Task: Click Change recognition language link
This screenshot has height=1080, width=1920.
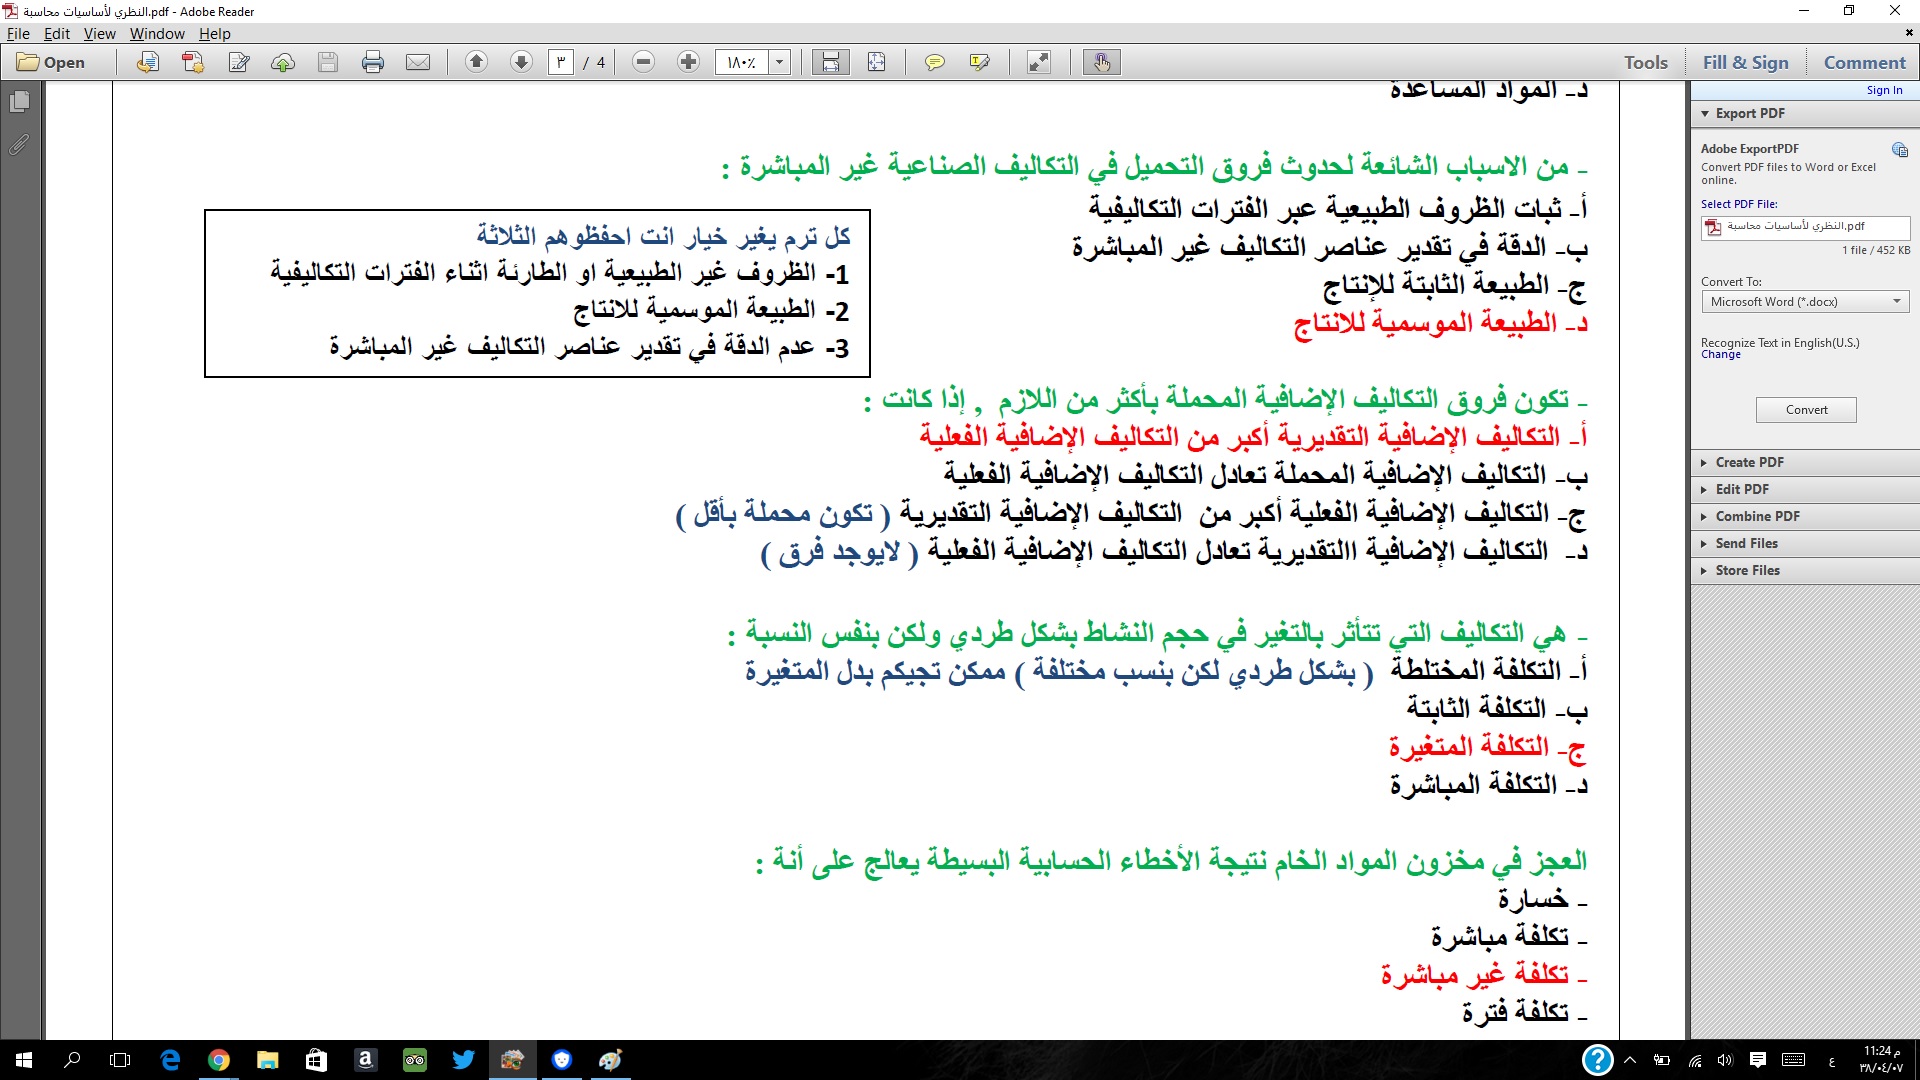Action: pos(1720,354)
